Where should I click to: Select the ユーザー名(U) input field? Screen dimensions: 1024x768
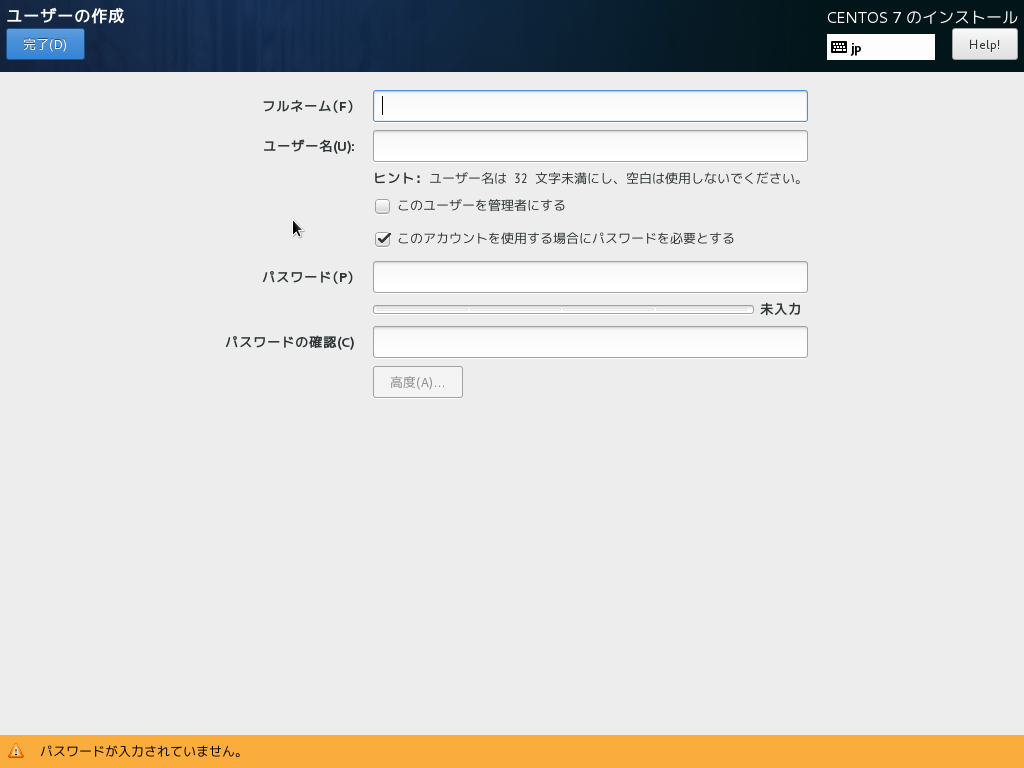pyautogui.click(x=590, y=145)
